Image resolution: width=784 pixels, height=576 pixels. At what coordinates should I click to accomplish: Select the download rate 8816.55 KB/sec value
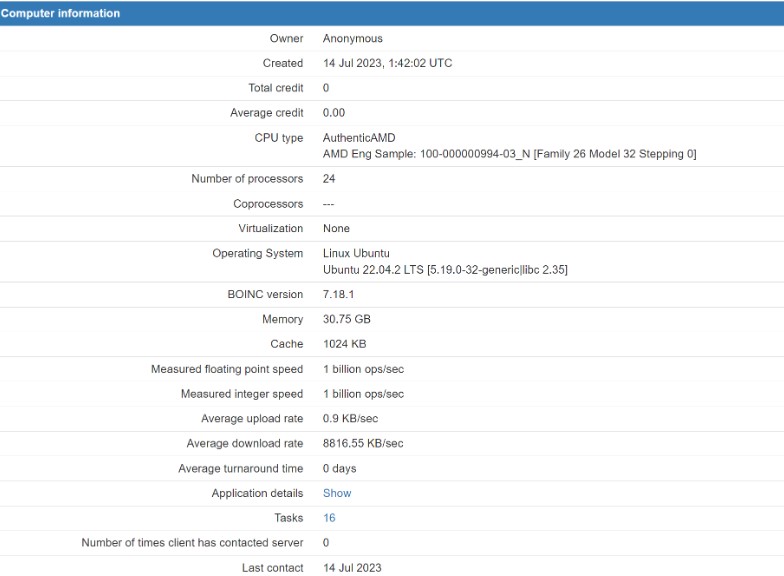pyautogui.click(x=363, y=443)
